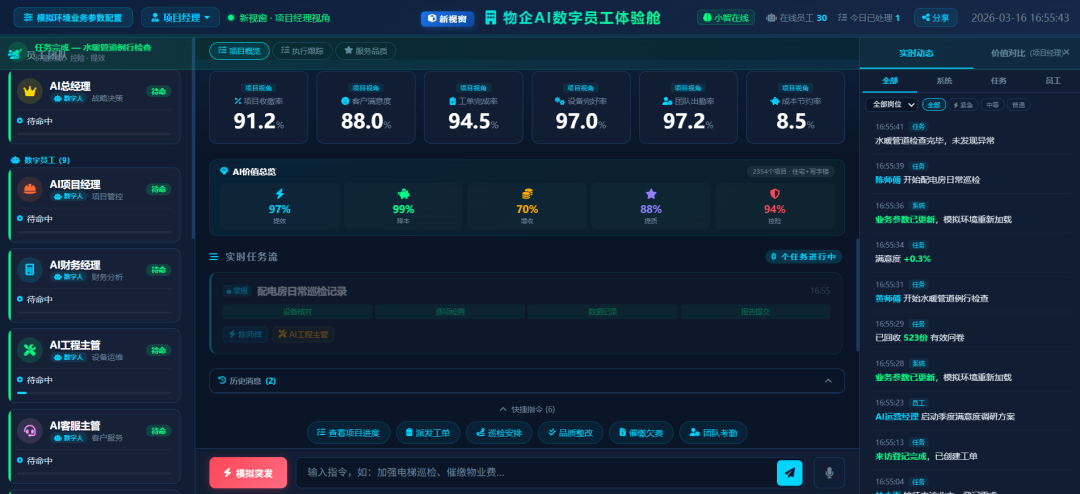Click the AI工程主管 tag in the task card
1080x494 pixels.
click(x=304, y=334)
